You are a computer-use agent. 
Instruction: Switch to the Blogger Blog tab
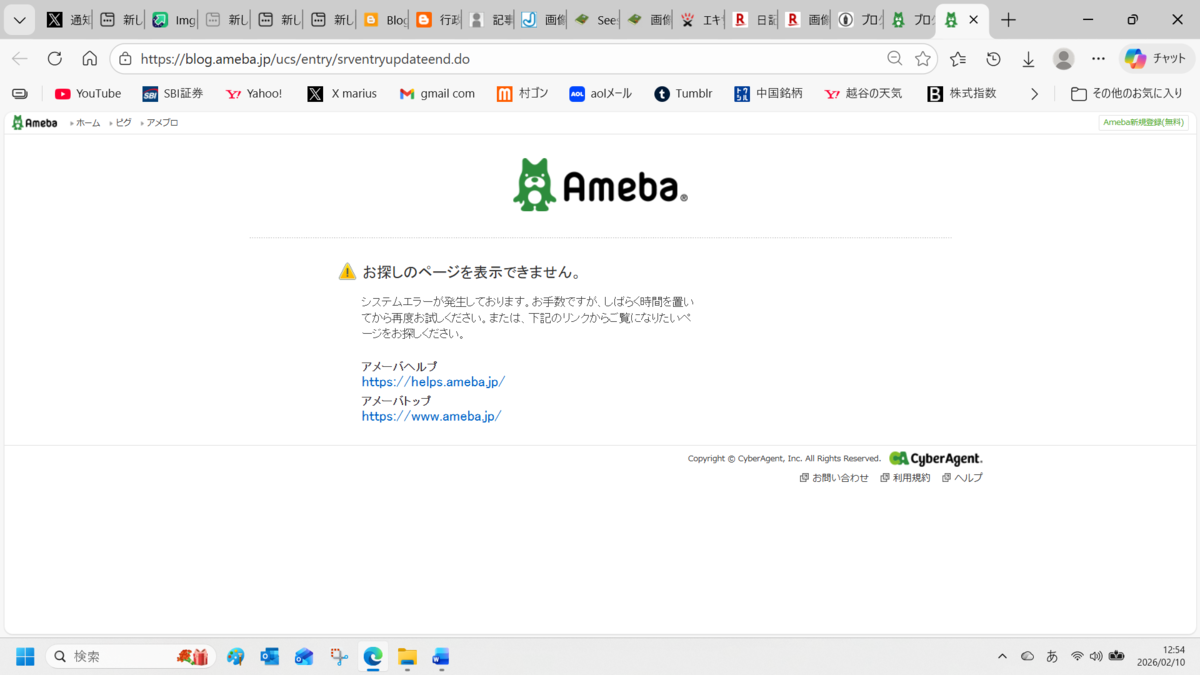tap(384, 20)
